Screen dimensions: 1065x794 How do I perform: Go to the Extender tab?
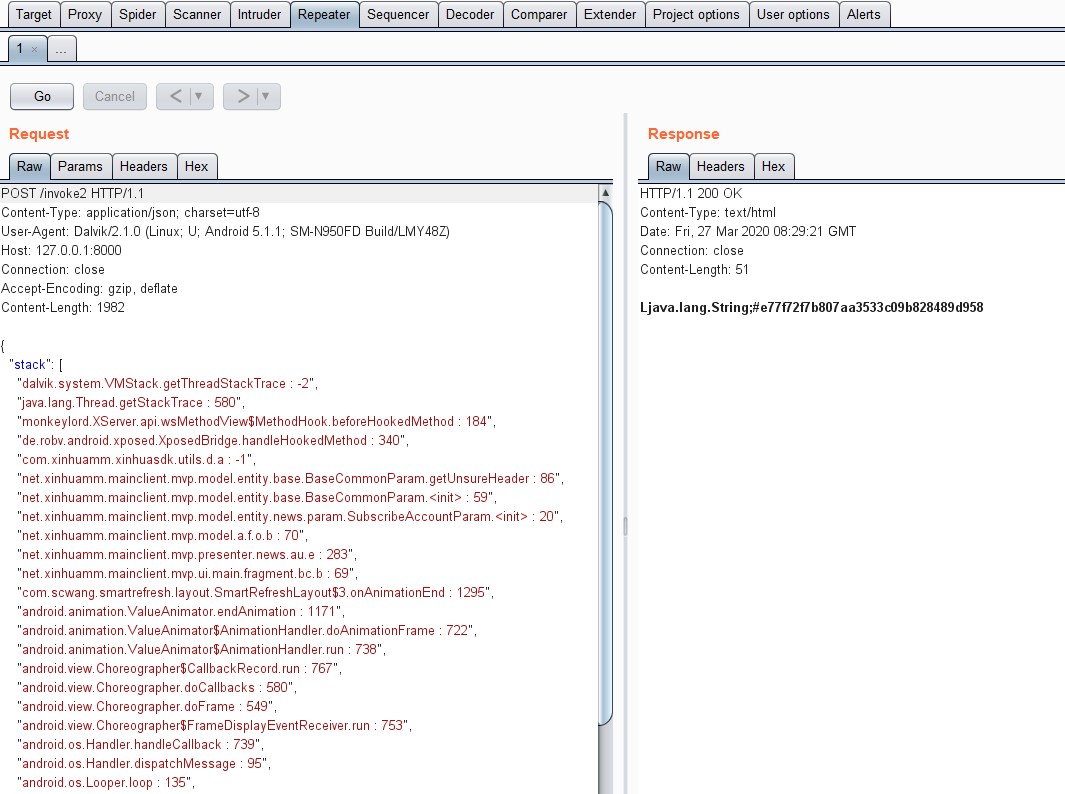tap(610, 14)
